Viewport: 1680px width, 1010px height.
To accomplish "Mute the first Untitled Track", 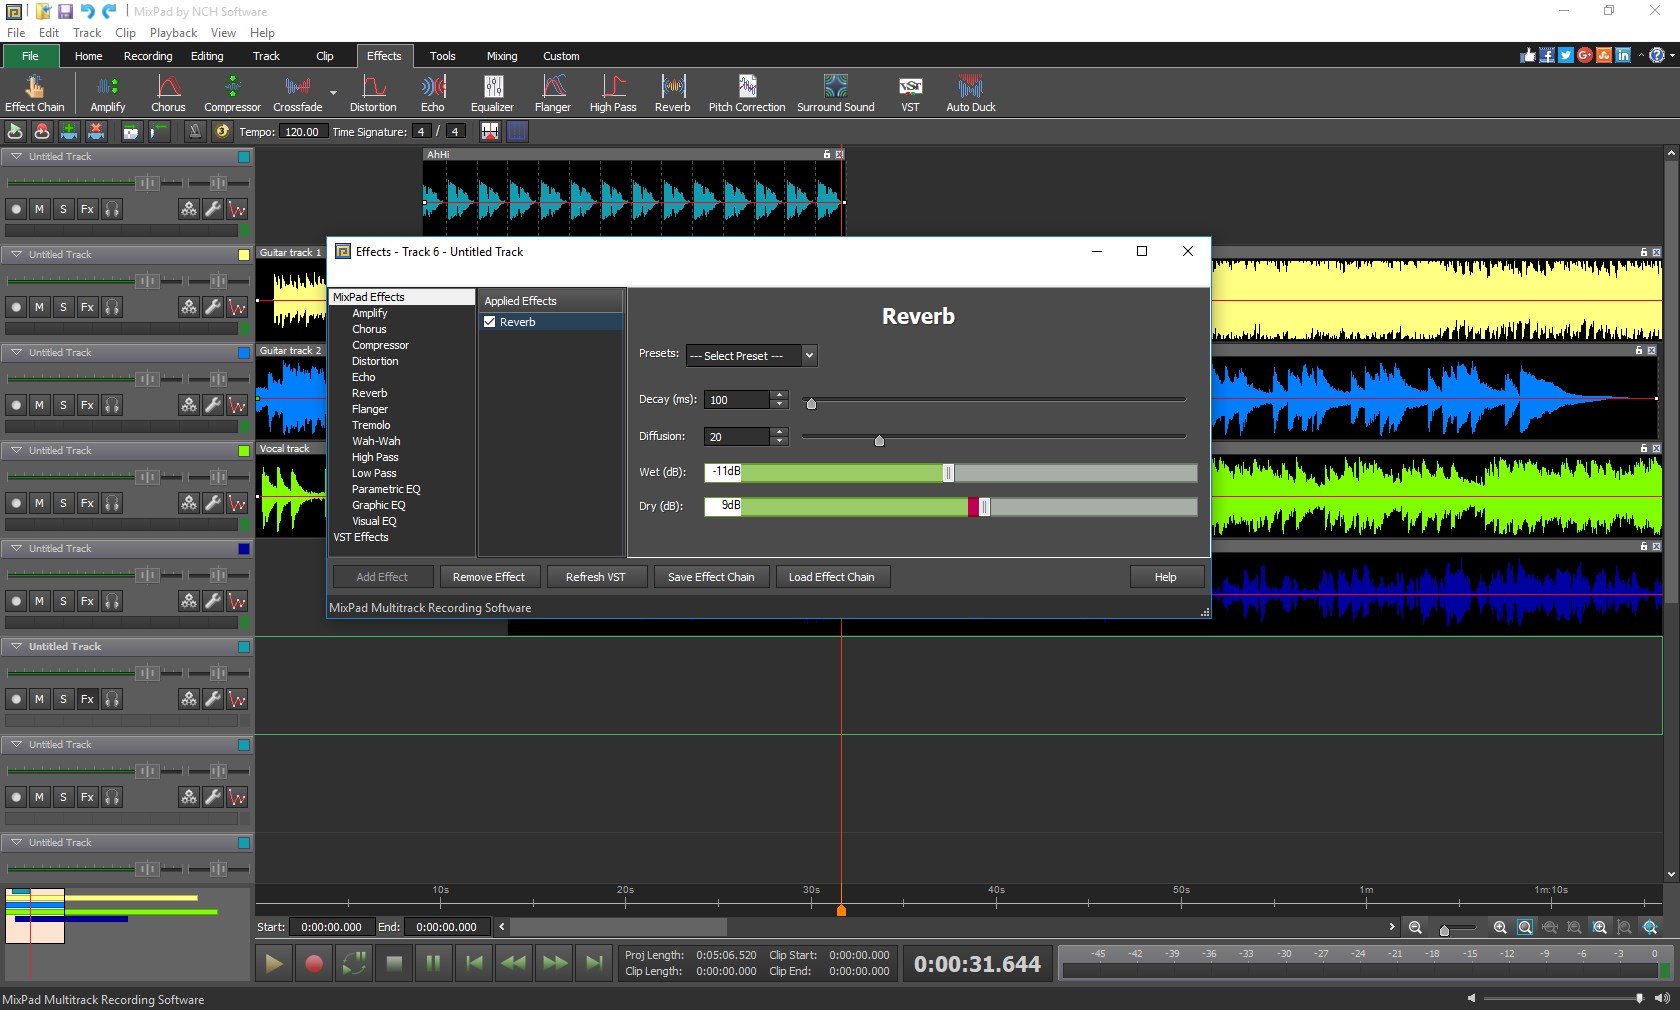I will [x=38, y=210].
